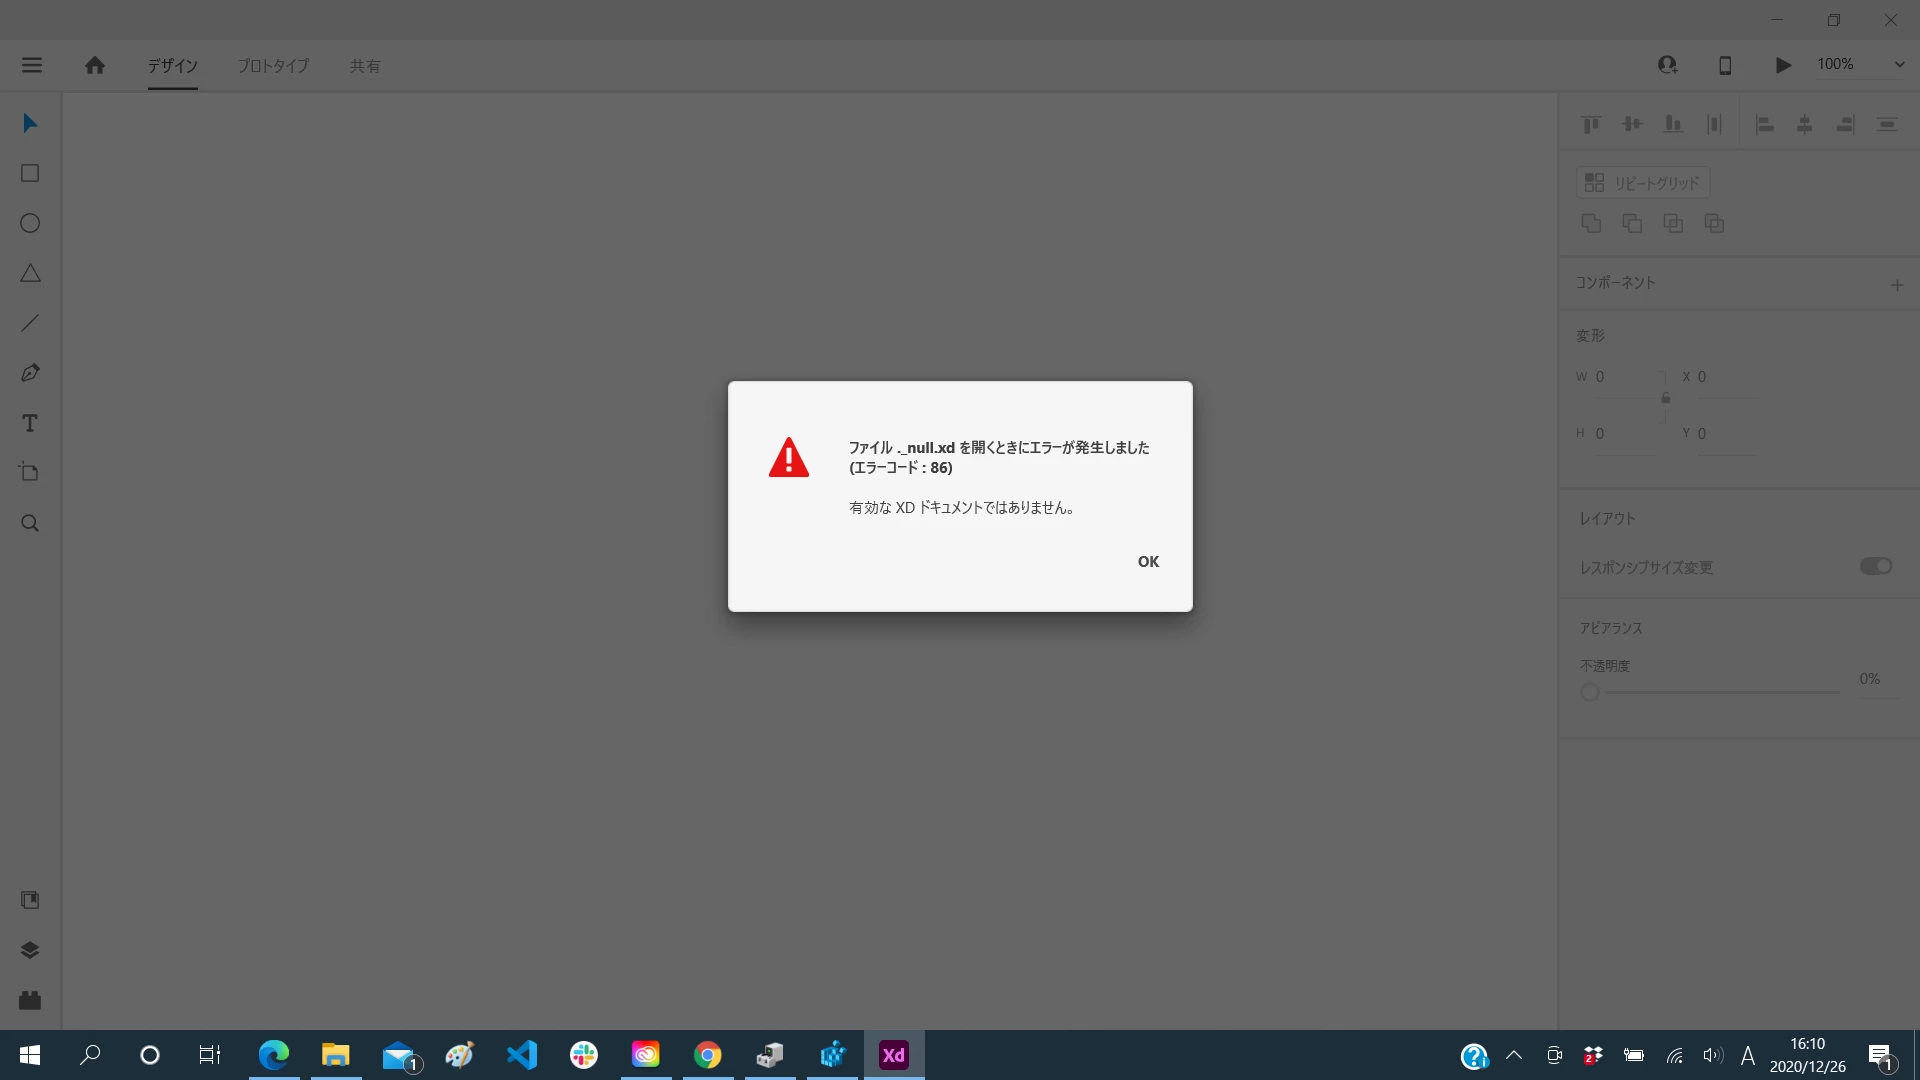Select the Pen tool
This screenshot has width=1920, height=1080.
30,373
